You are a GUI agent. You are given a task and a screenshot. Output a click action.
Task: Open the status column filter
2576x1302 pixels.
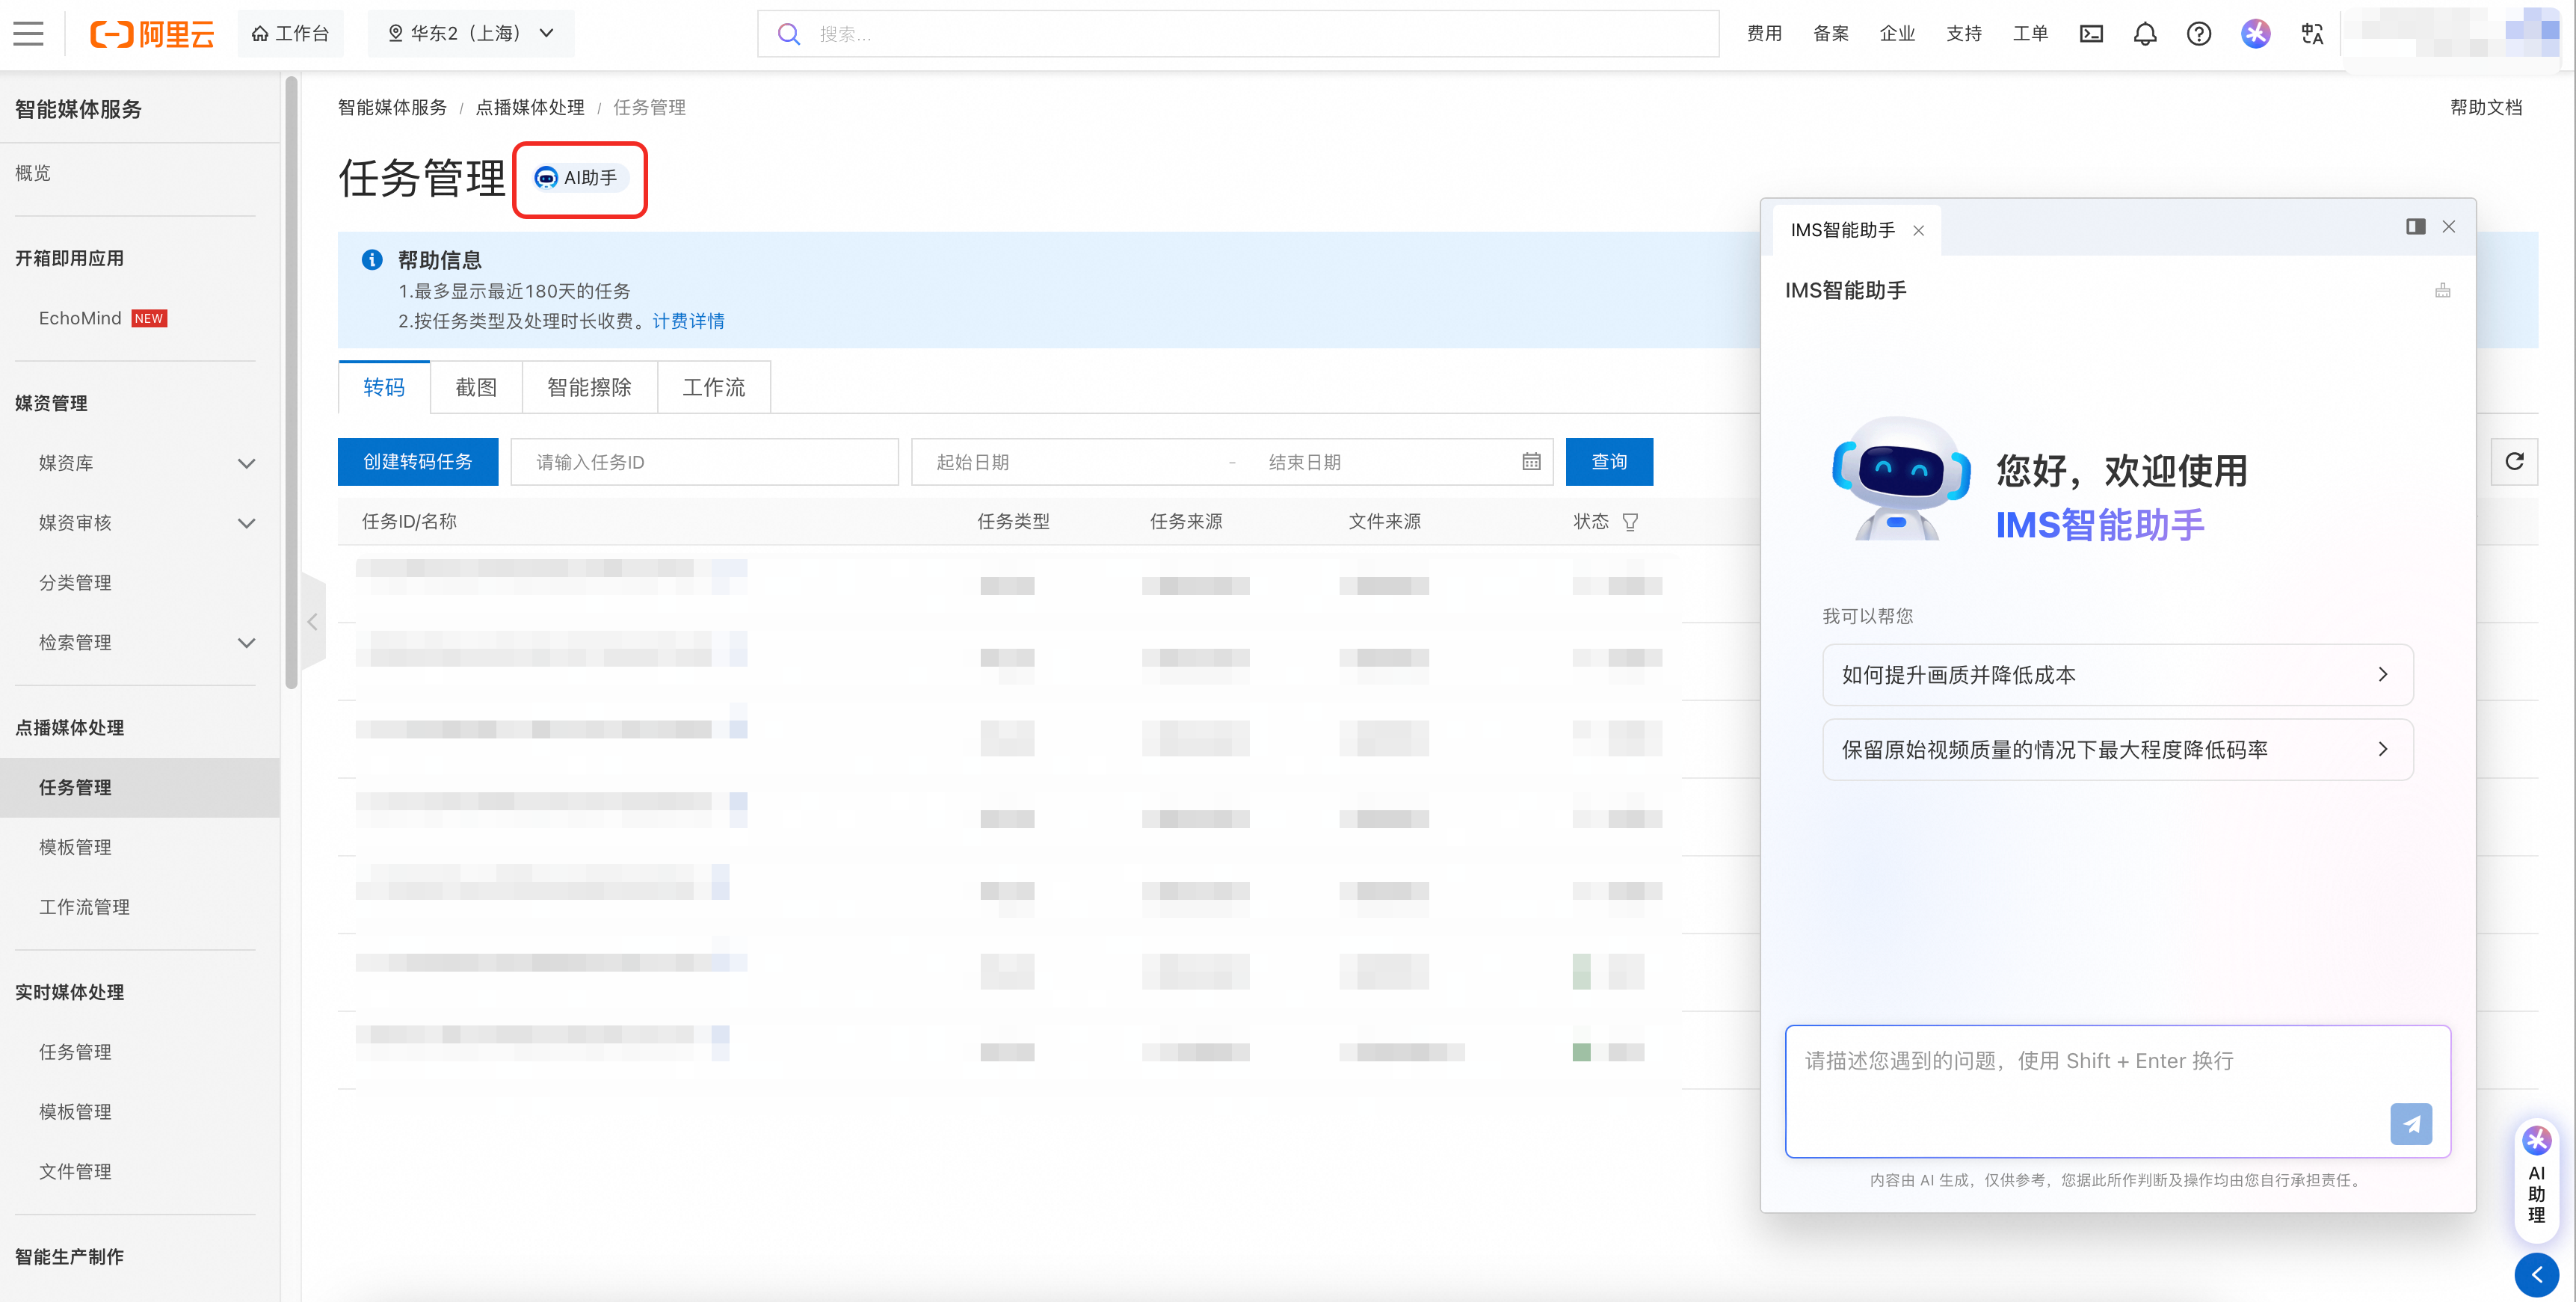[1630, 522]
